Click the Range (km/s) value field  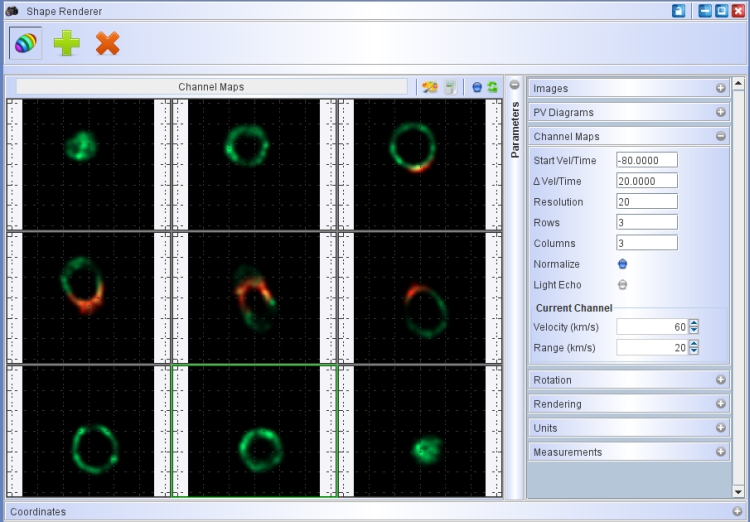[x=652, y=347]
